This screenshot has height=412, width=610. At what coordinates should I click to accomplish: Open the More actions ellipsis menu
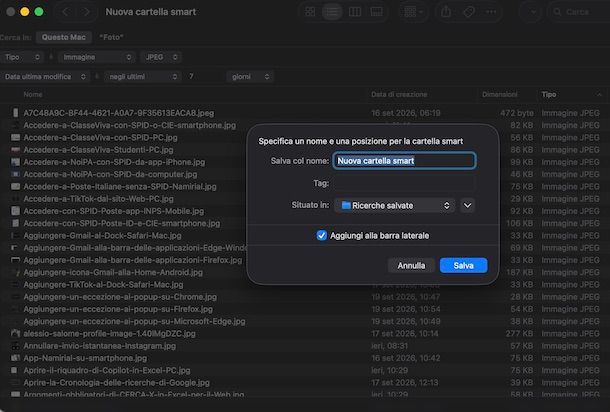(x=491, y=12)
